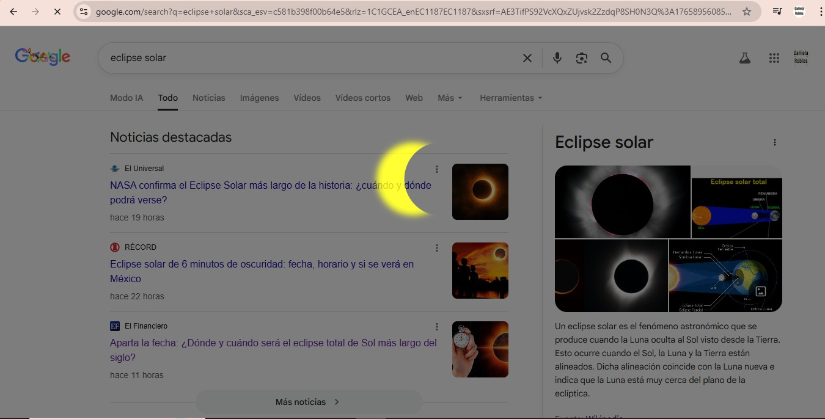Image resolution: width=825 pixels, height=419 pixels.
Task: Expand the Más dropdown
Action: 450,98
